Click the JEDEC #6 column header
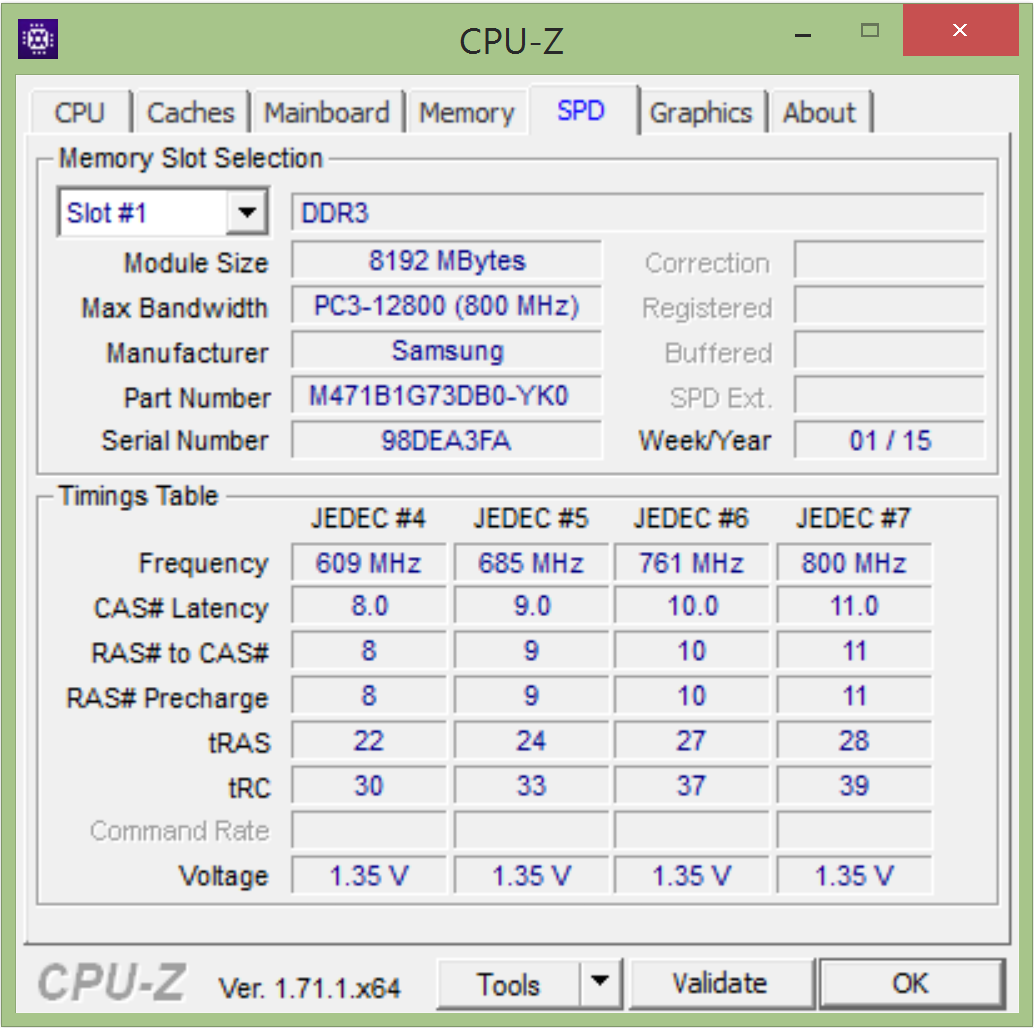Image resolution: width=1034 pixels, height=1028 pixels. [692, 519]
